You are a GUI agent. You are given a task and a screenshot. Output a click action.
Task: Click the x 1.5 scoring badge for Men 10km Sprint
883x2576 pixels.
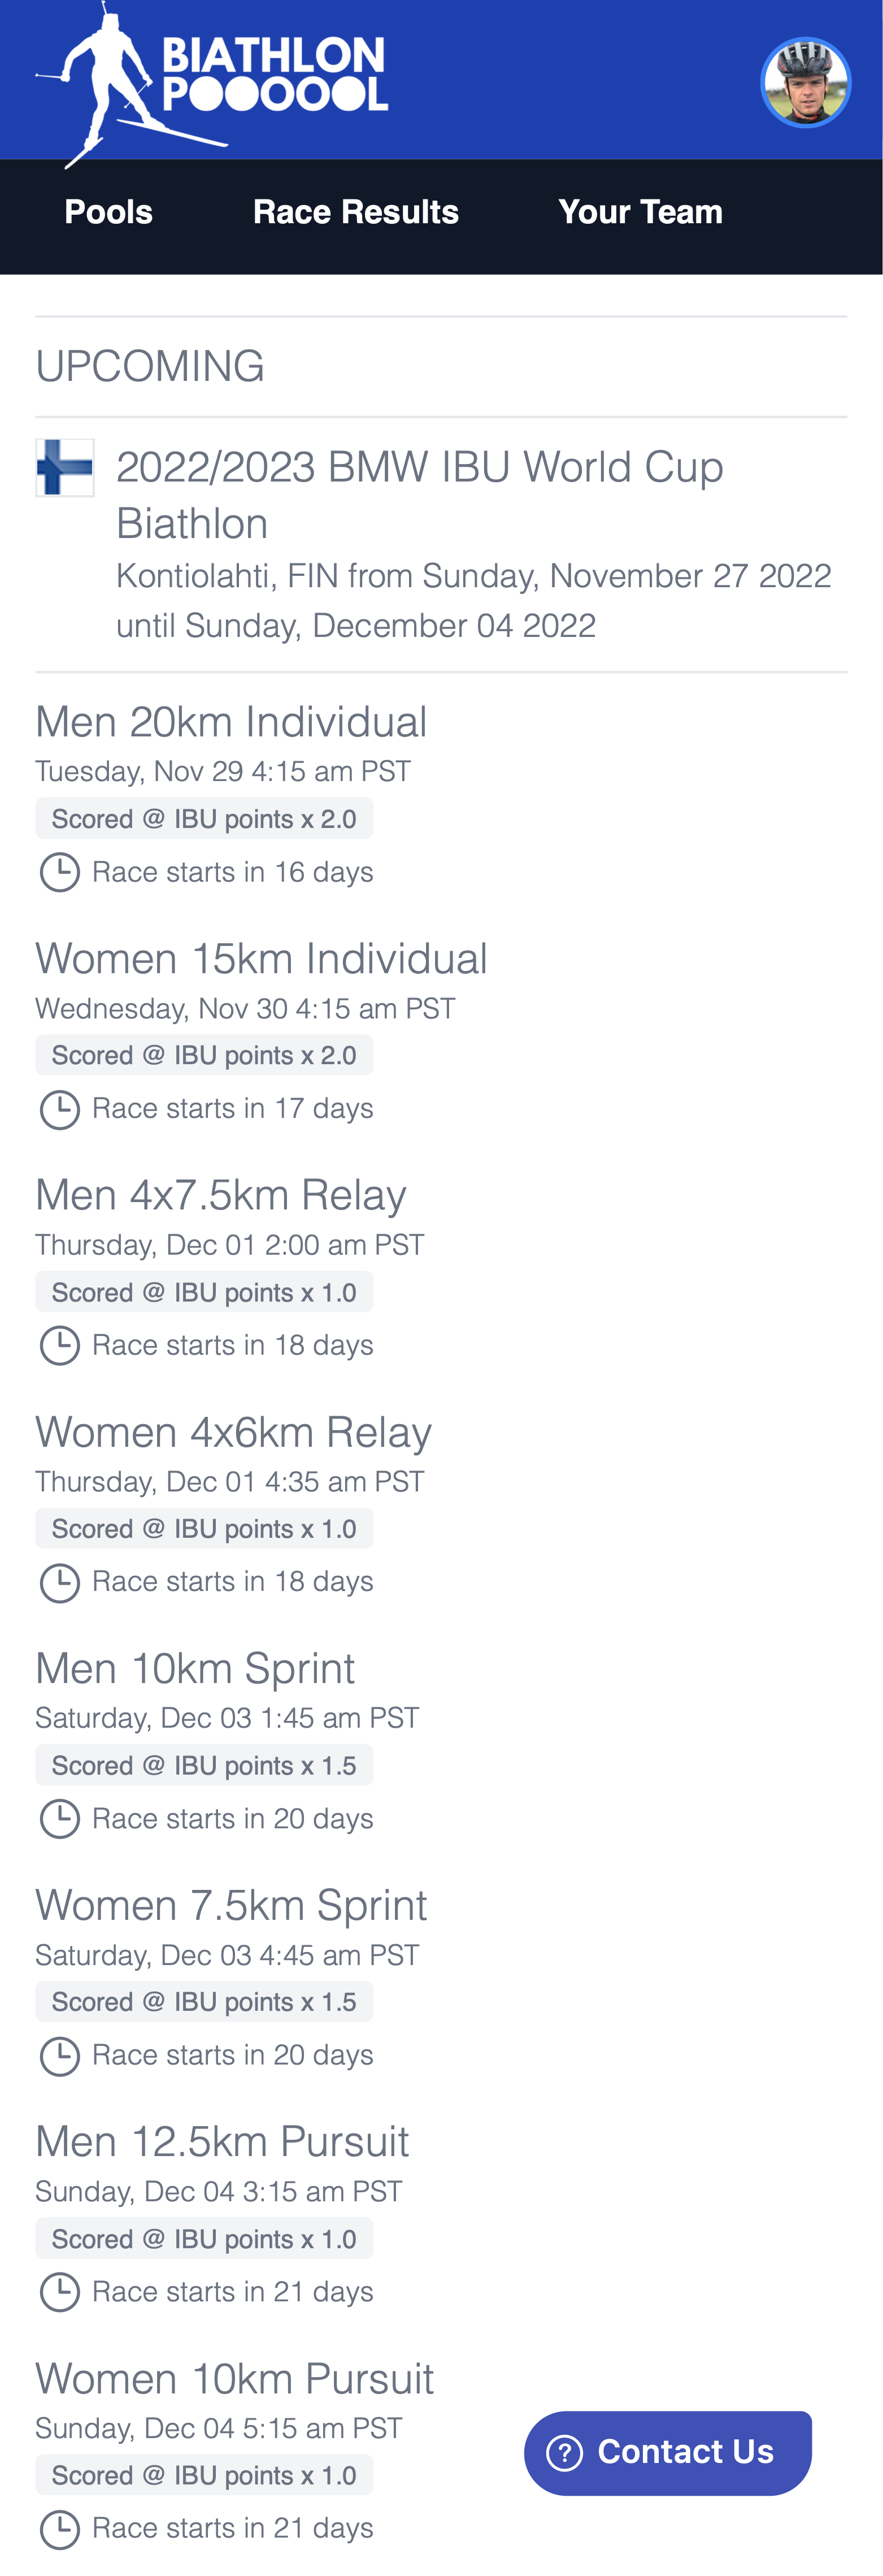[x=204, y=1766]
